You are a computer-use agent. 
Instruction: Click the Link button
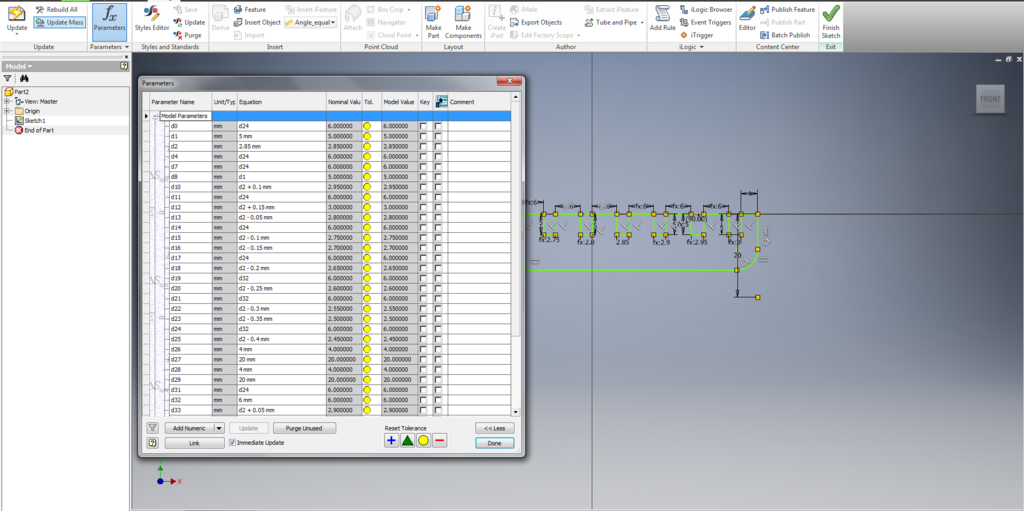coord(194,443)
